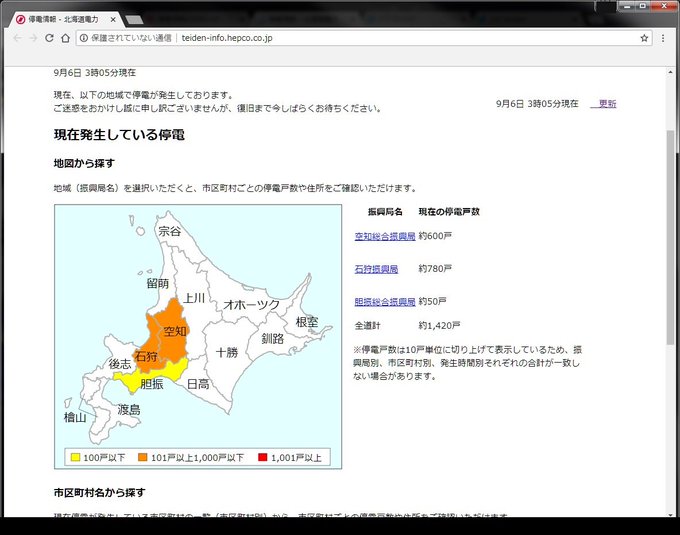The image size is (680, 535).
Task: Click the scrollbar up arrow
Action: (670, 72)
